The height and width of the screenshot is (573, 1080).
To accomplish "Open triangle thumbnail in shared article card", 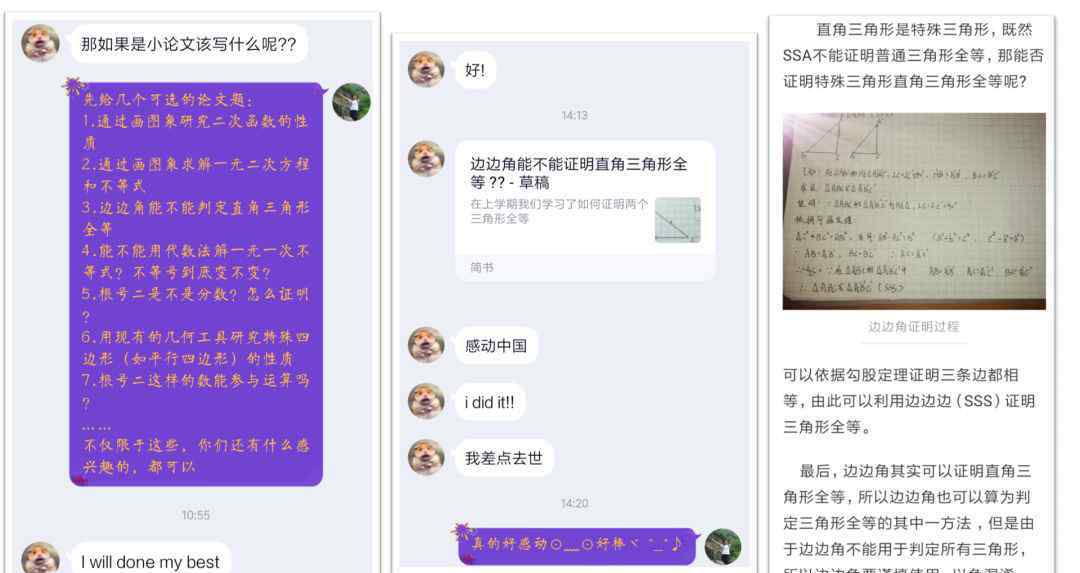I will (x=677, y=220).
